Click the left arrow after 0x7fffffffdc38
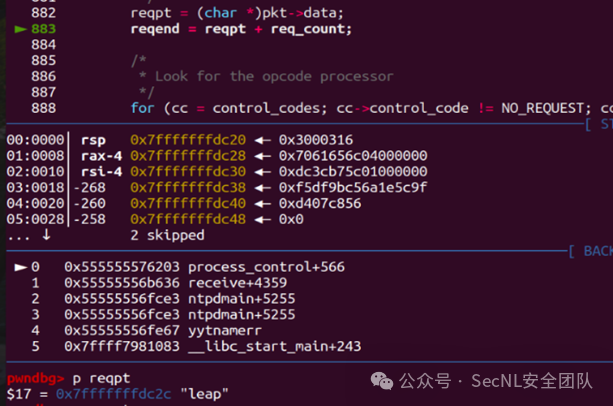 coord(263,188)
